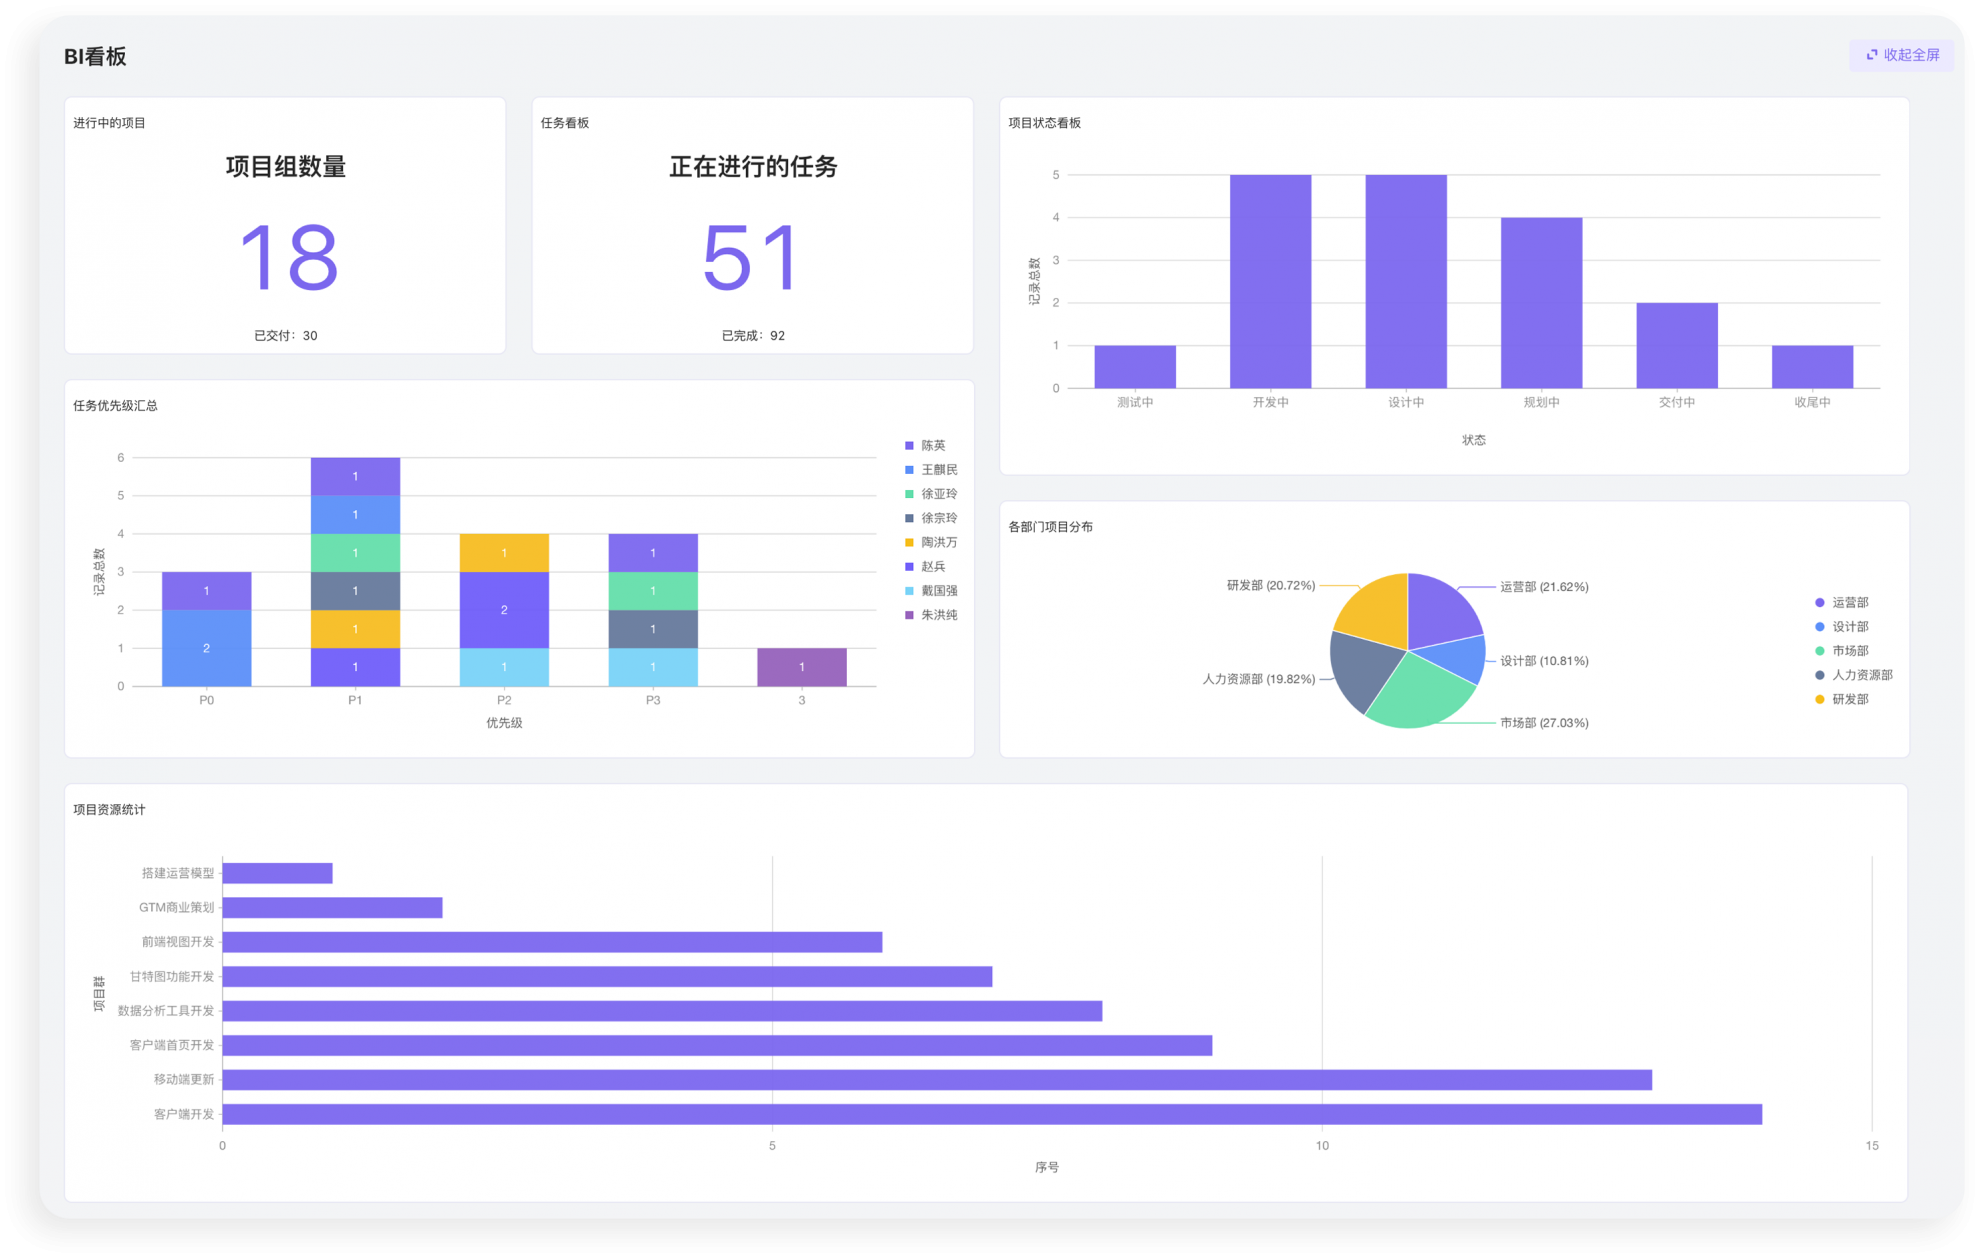Click the 研发部 (20.72%) pie label
The image size is (1980, 1258).
[x=1271, y=585]
